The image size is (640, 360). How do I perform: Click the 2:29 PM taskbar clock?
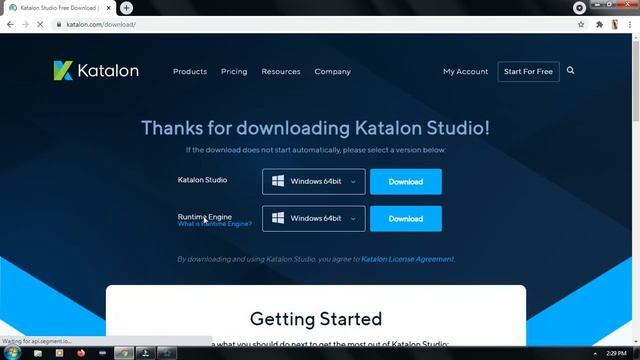pyautogui.click(x=616, y=353)
